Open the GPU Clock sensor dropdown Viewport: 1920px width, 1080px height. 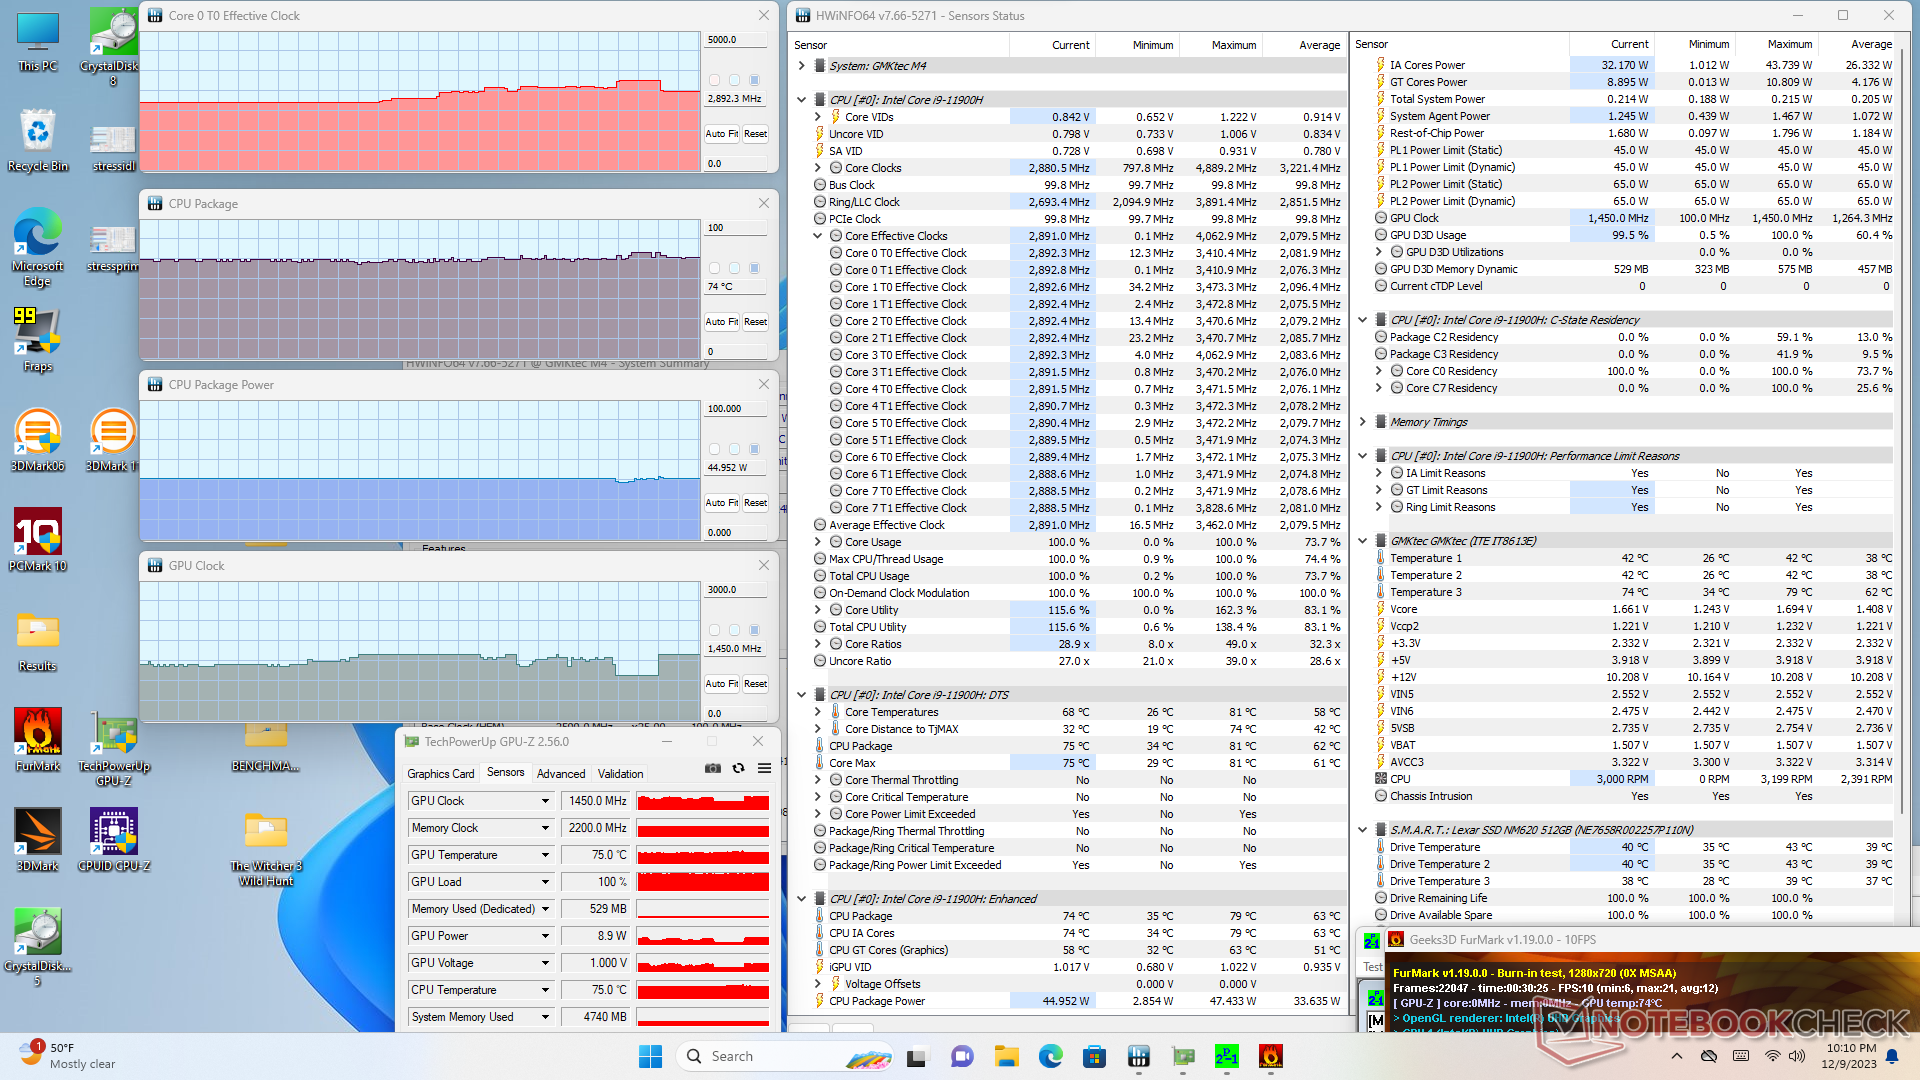545,801
